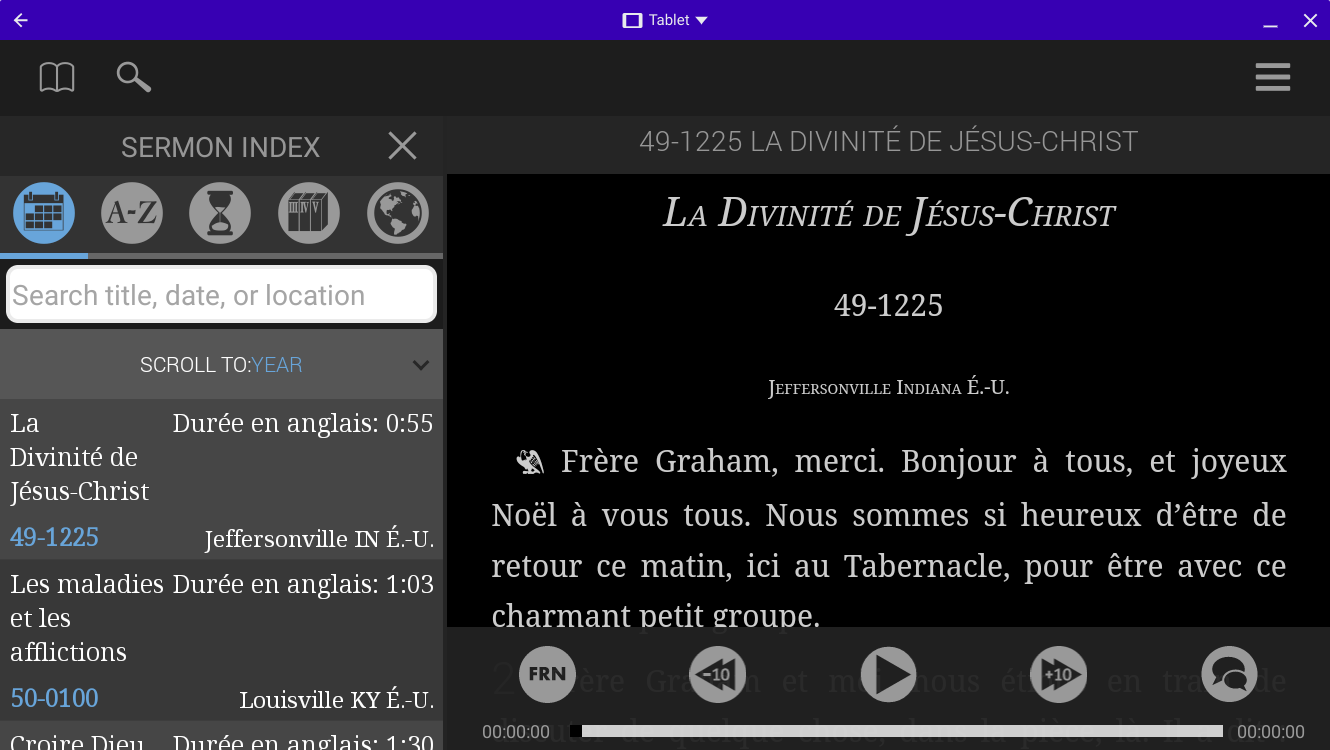
Task: Go back with the title bar arrow
Action: pos(21,20)
